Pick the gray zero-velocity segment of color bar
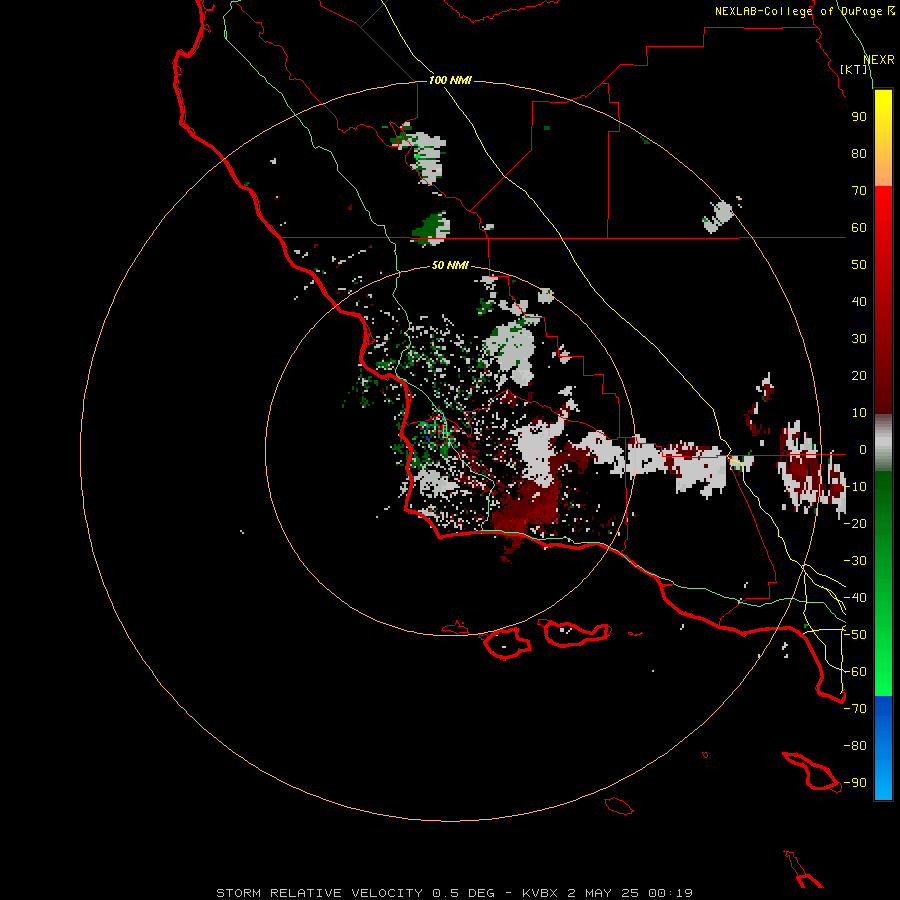The image size is (900, 900). point(883,443)
